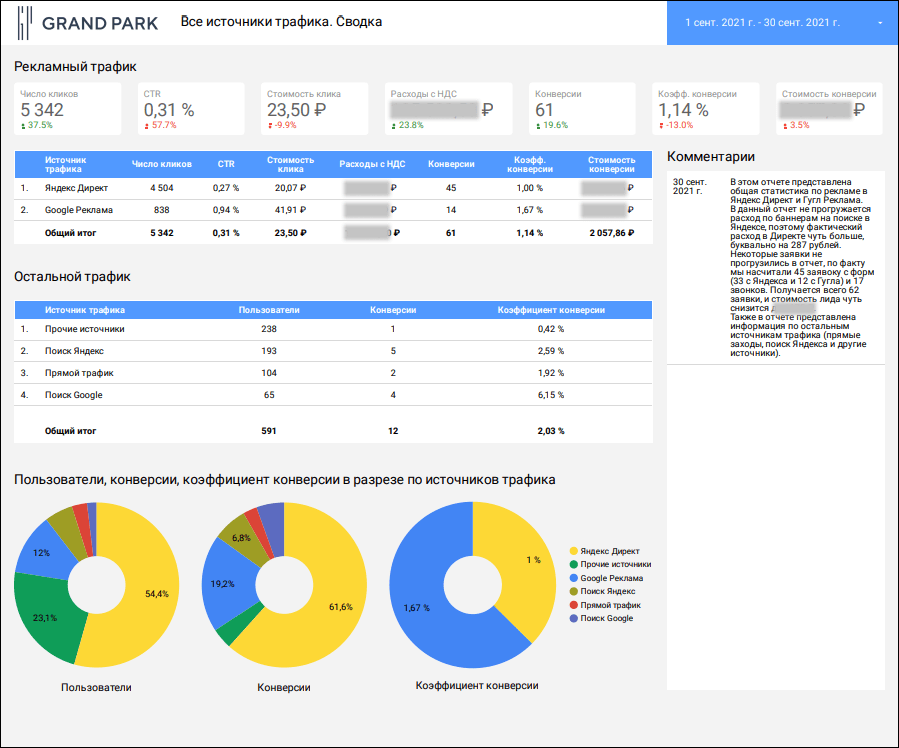The height and width of the screenshot is (748, 899).
Task: Click the Яндекс Директ yellow legend dot
Action: tap(573, 551)
